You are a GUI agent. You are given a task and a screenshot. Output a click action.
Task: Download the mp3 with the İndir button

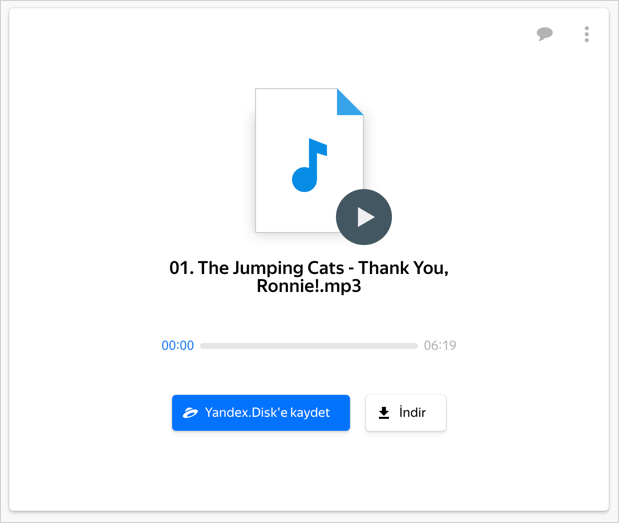406,413
